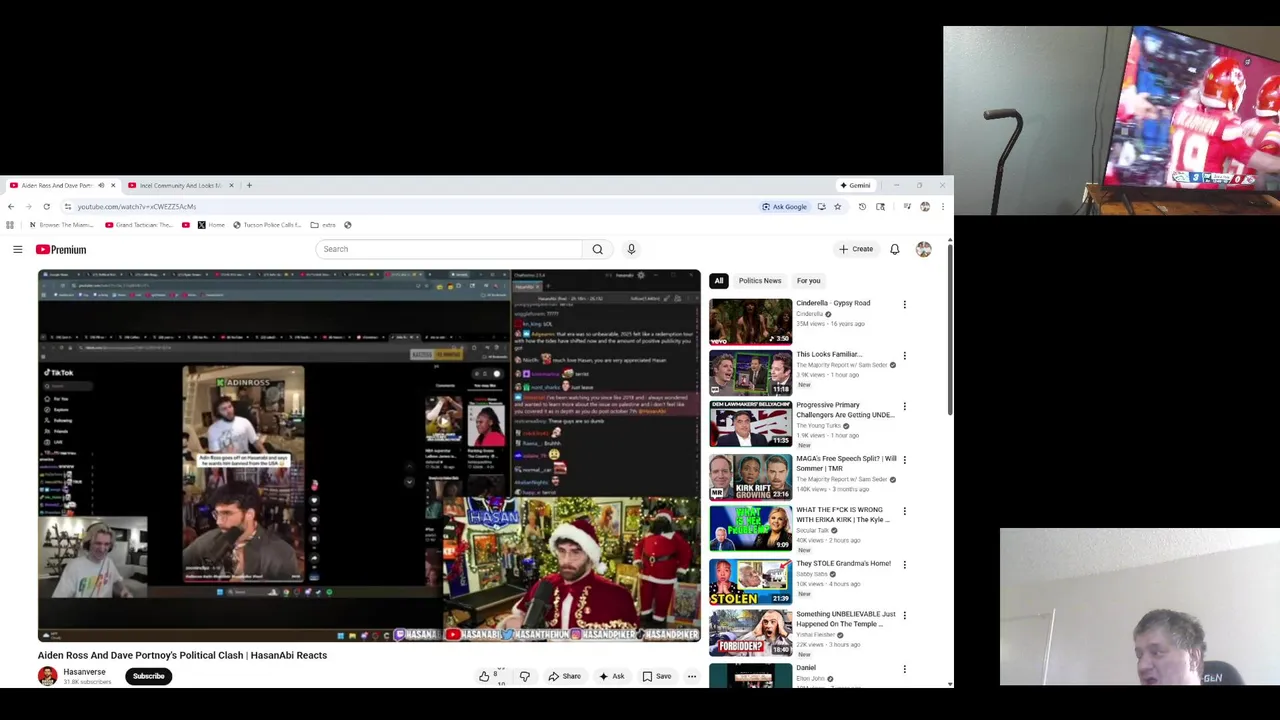Open the Chrome three-dot menu

pyautogui.click(x=942, y=207)
